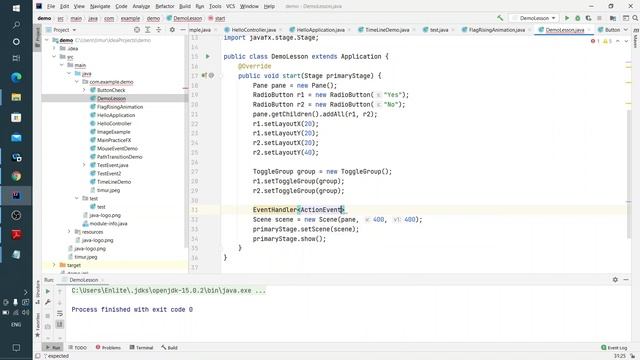Expand the .idea folder

[54, 48]
